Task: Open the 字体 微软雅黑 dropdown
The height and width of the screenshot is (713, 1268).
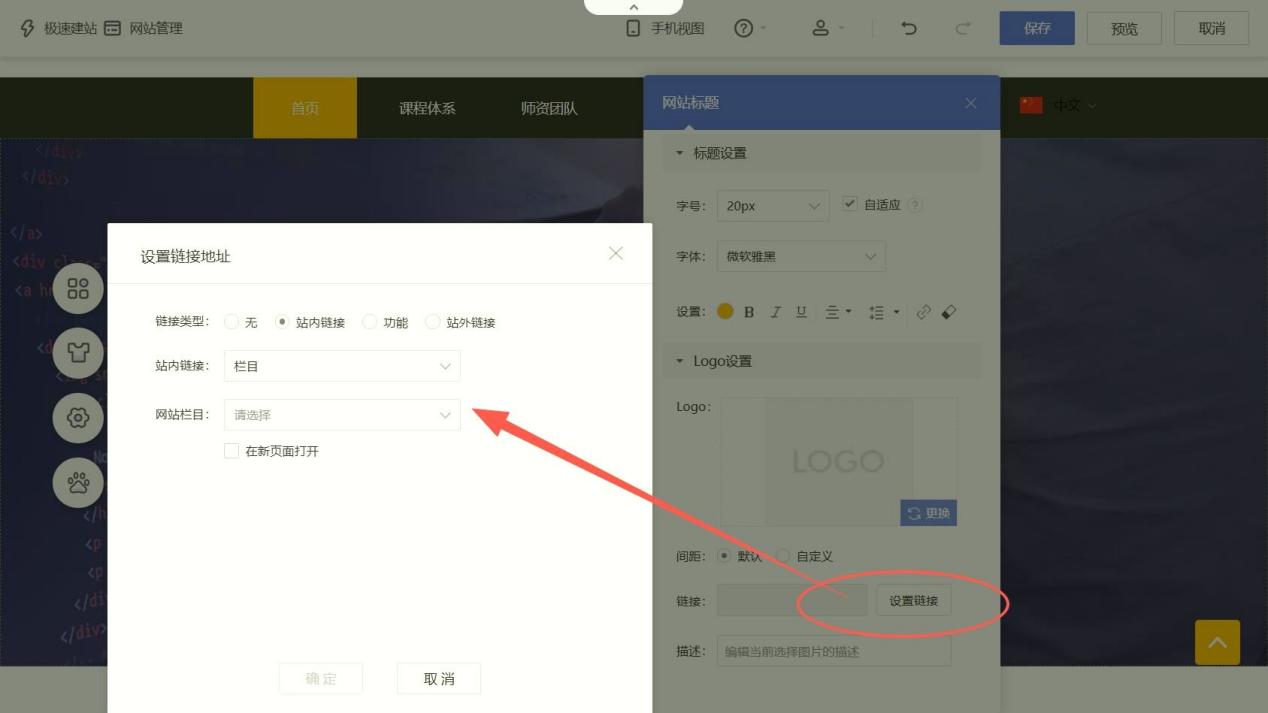Action: [x=801, y=256]
